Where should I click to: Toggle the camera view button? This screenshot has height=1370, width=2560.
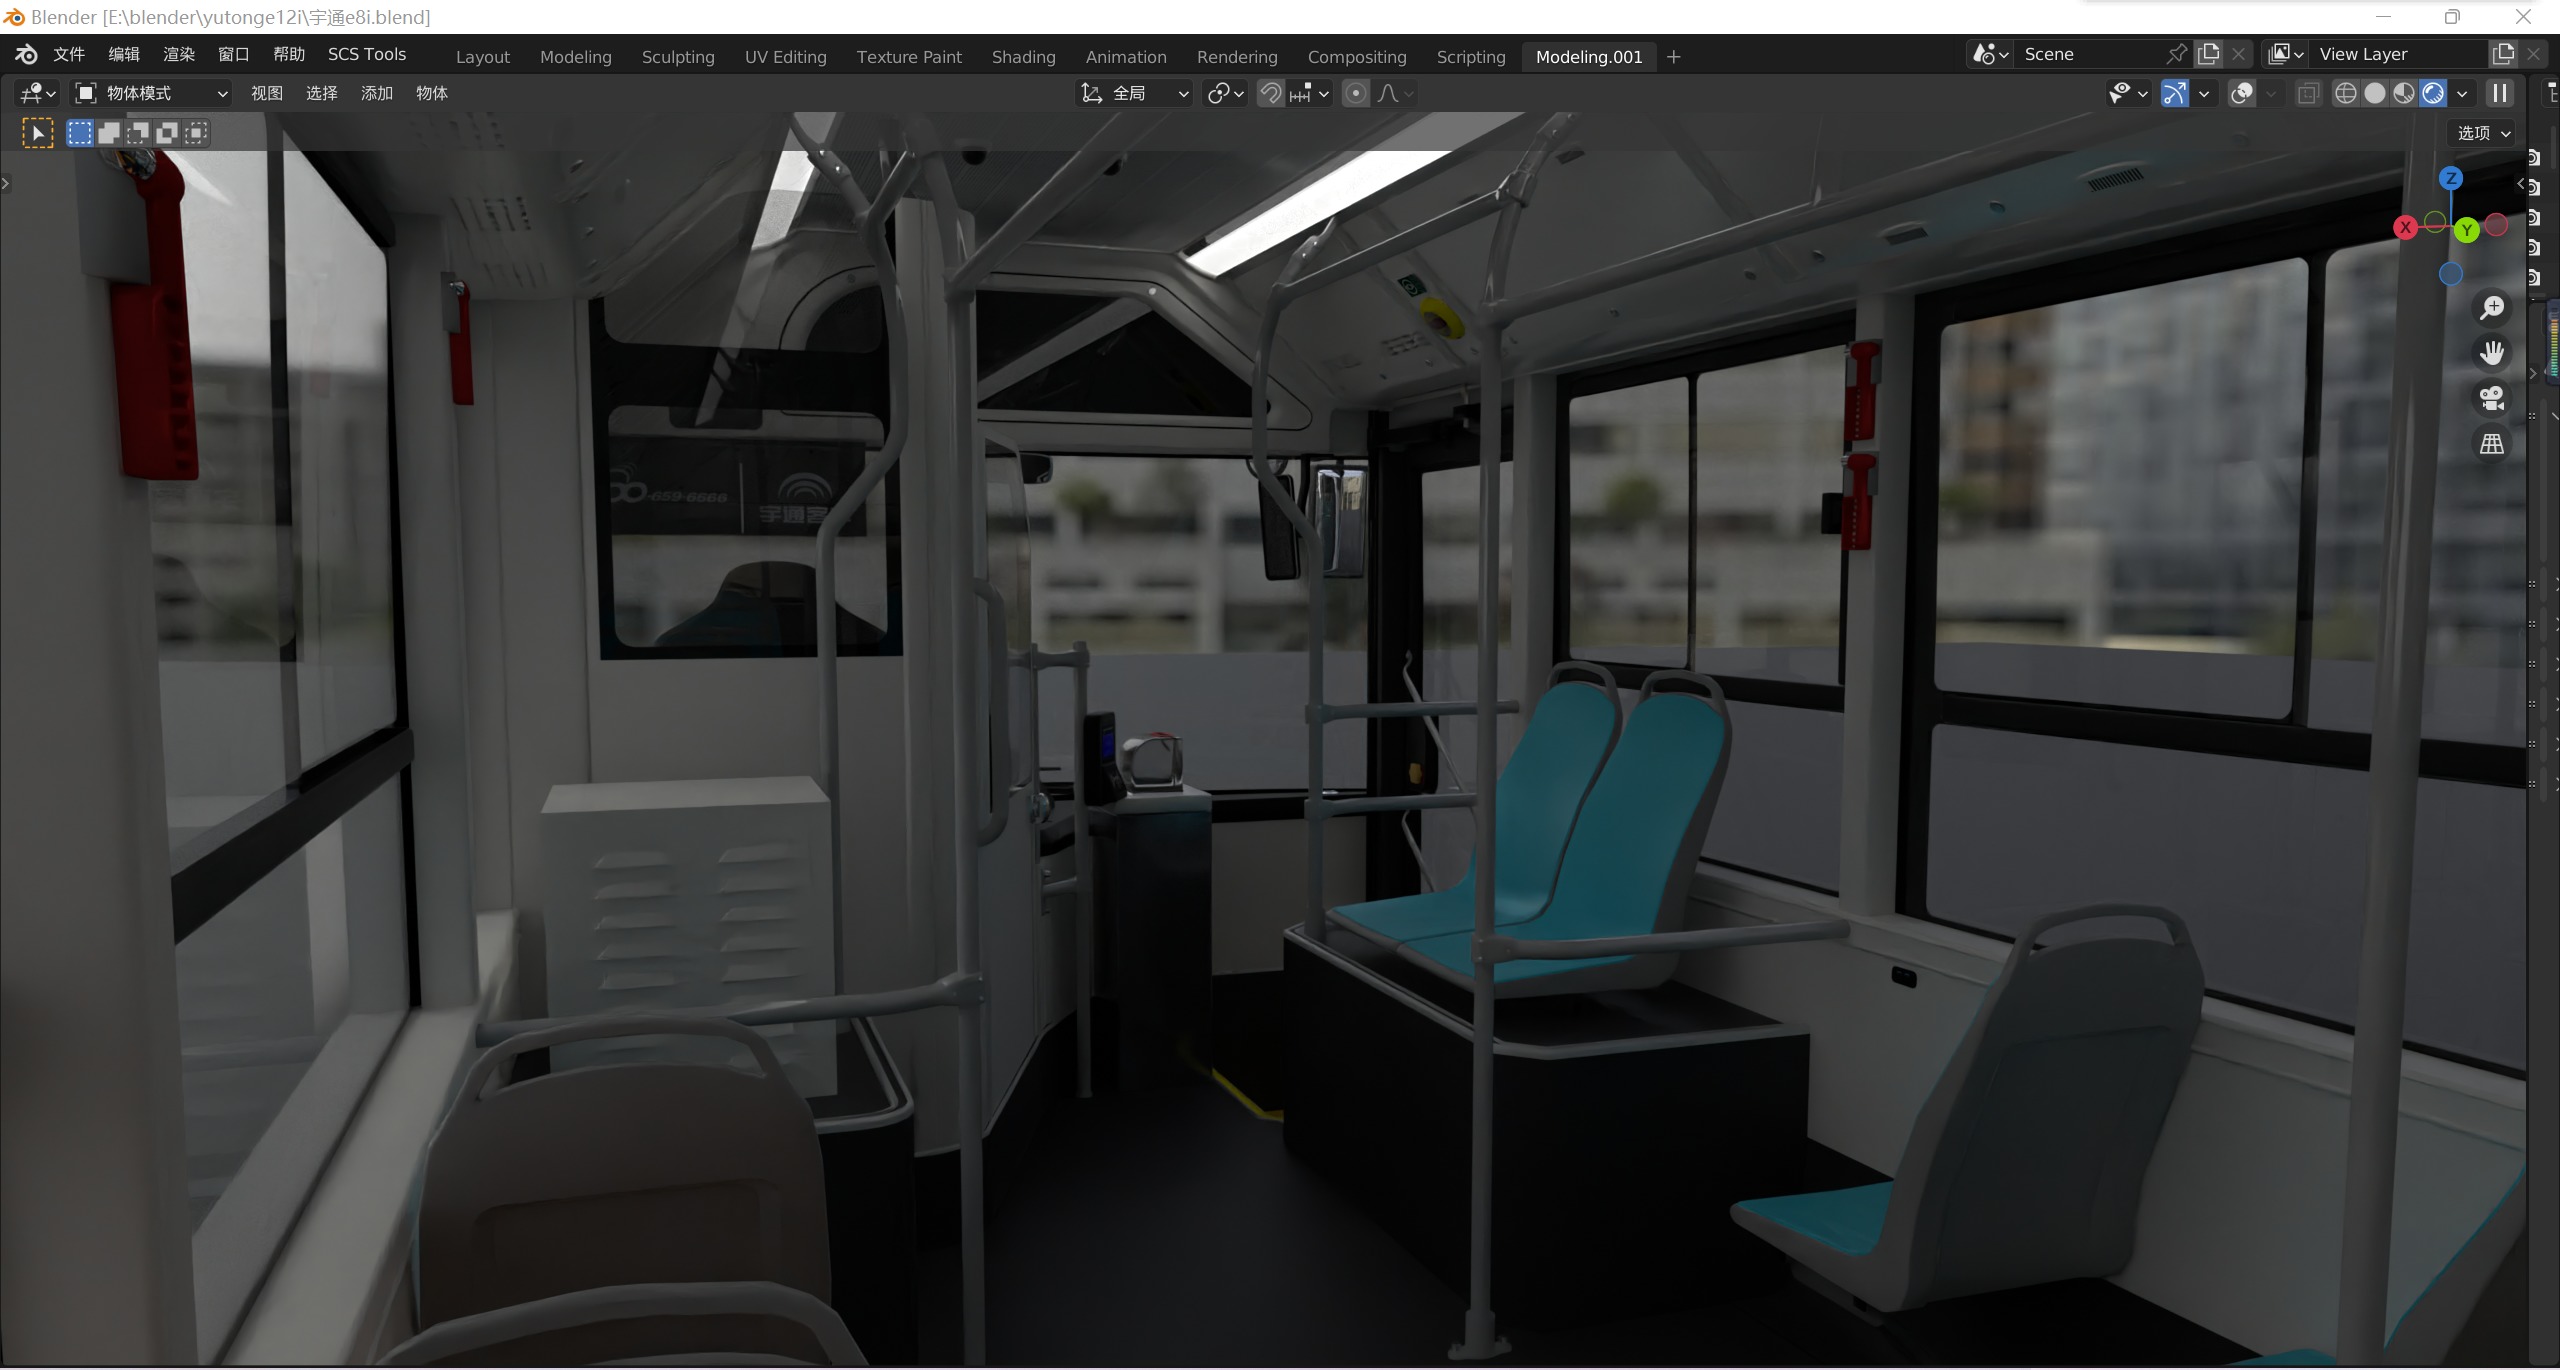click(x=2492, y=398)
